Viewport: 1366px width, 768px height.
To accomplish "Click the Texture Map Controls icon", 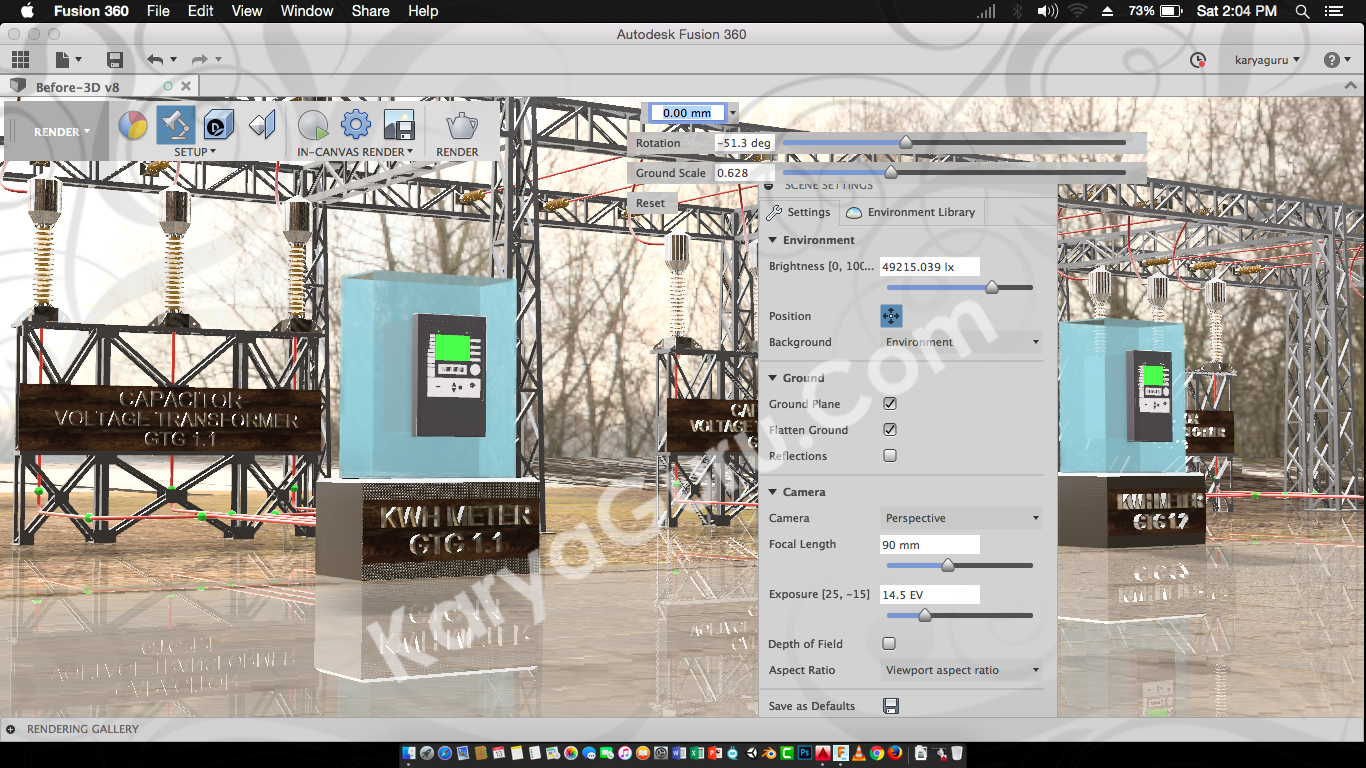I will click(262, 125).
